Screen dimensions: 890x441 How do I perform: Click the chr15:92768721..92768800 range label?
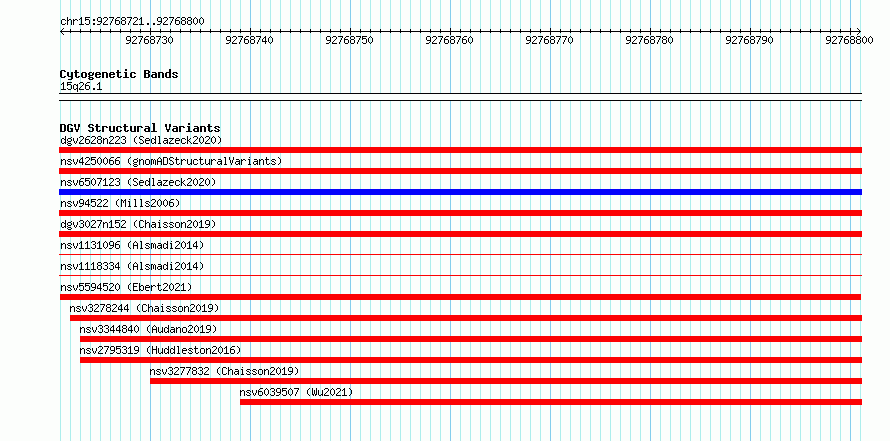[x=132, y=21]
